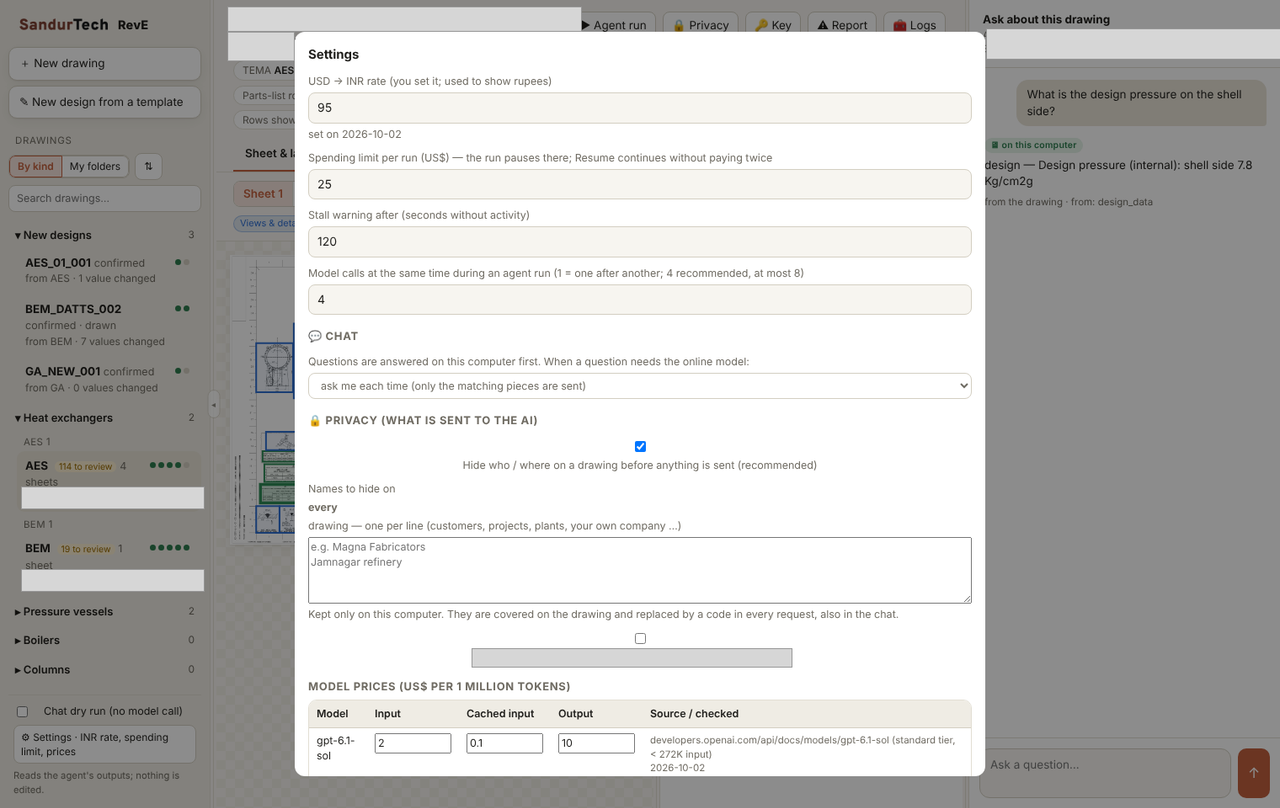Click the Stall warning seconds field

[x=640, y=242]
